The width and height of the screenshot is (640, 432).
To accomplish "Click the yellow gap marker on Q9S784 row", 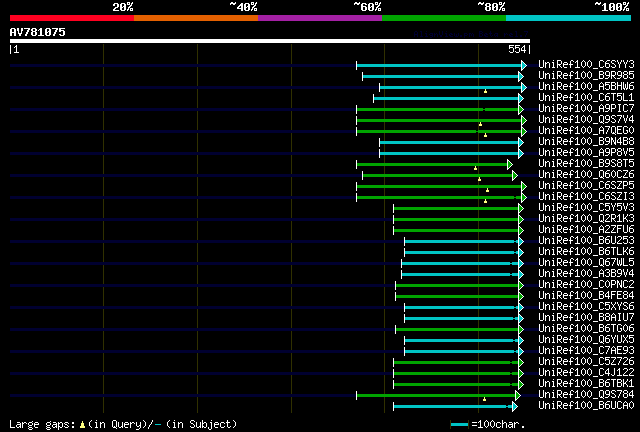I will coord(484,399).
